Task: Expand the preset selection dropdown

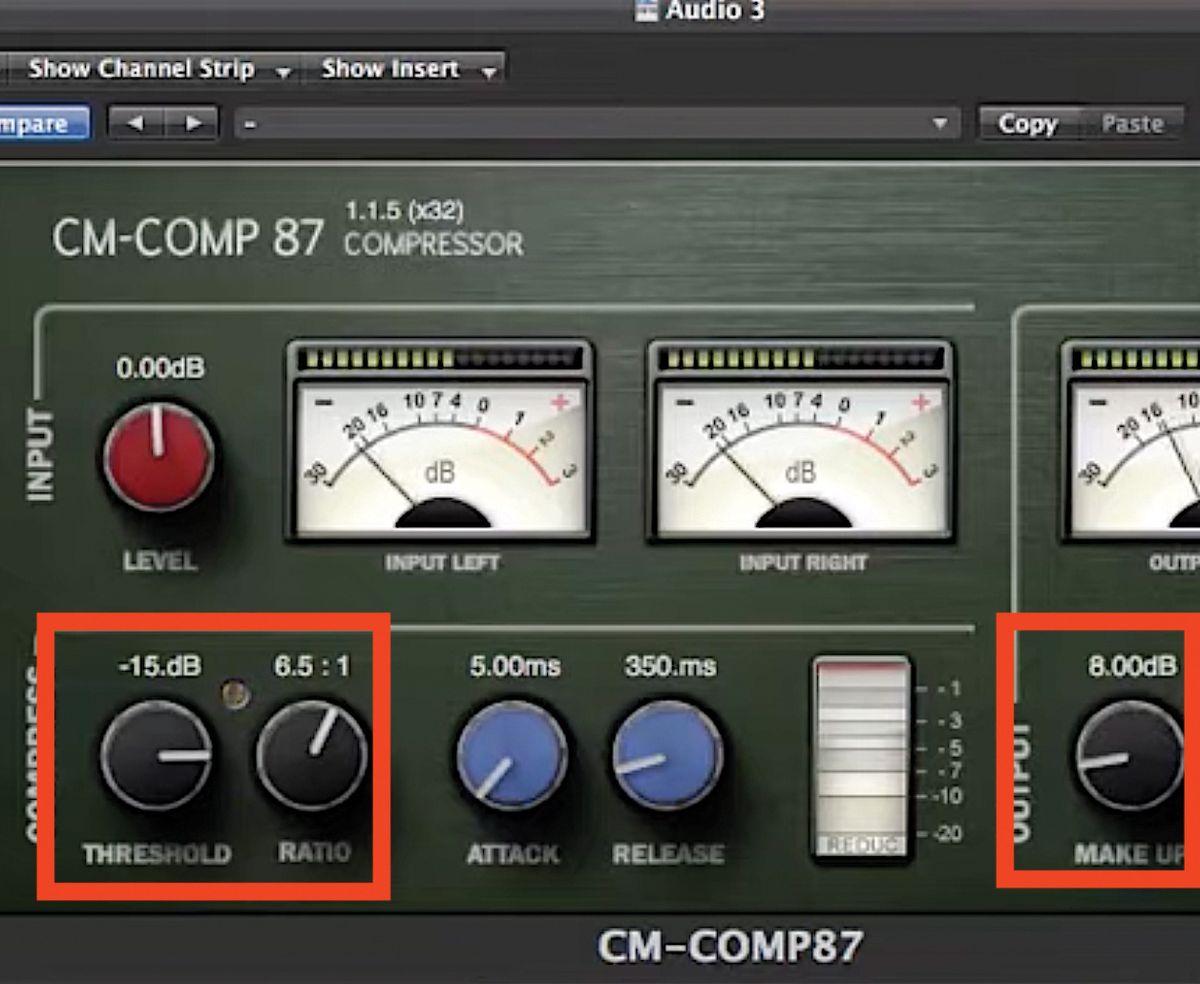Action: click(x=940, y=122)
